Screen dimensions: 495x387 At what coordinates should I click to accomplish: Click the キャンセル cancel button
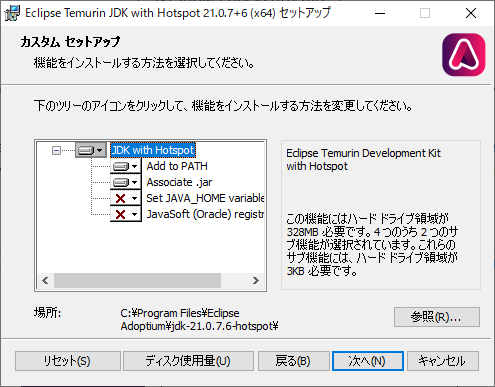tap(443, 361)
